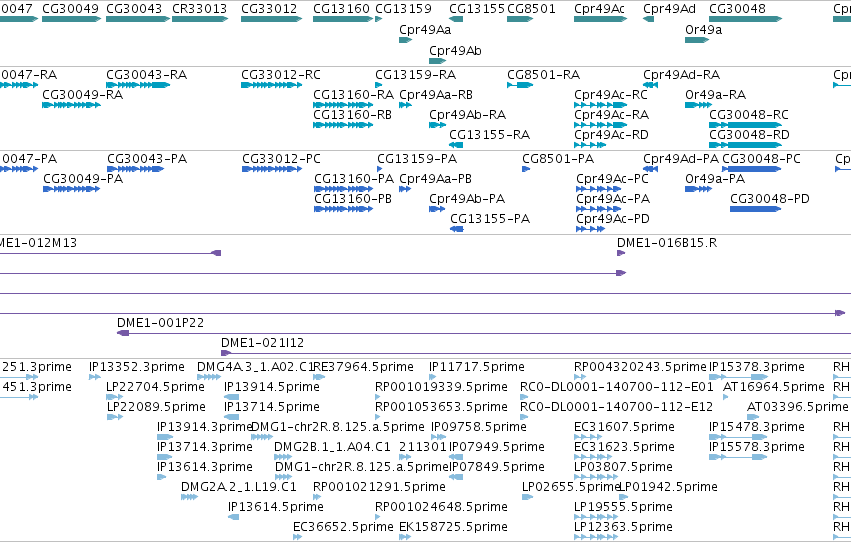The width and height of the screenshot is (851, 542).
Task: Click the Cpr49Aa gene label
Action: (x=425, y=30)
